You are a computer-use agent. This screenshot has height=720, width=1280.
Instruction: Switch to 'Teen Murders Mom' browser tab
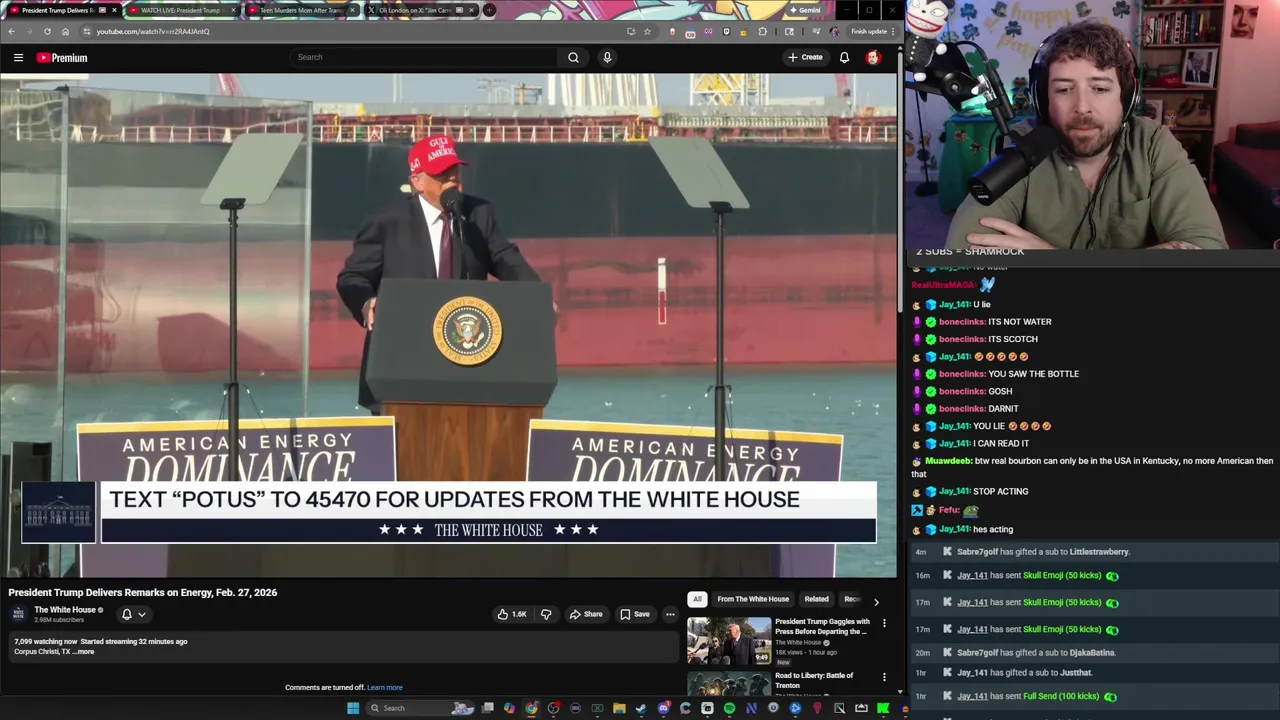coord(300,10)
